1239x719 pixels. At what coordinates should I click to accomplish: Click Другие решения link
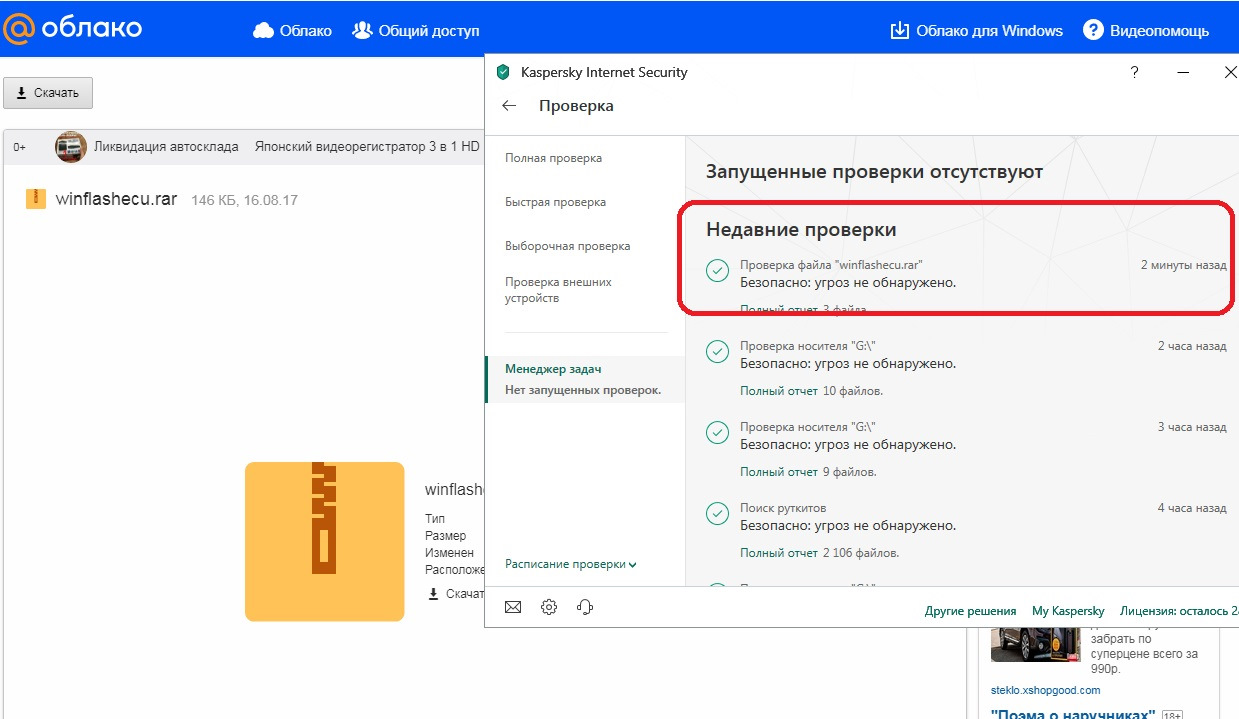pos(970,611)
